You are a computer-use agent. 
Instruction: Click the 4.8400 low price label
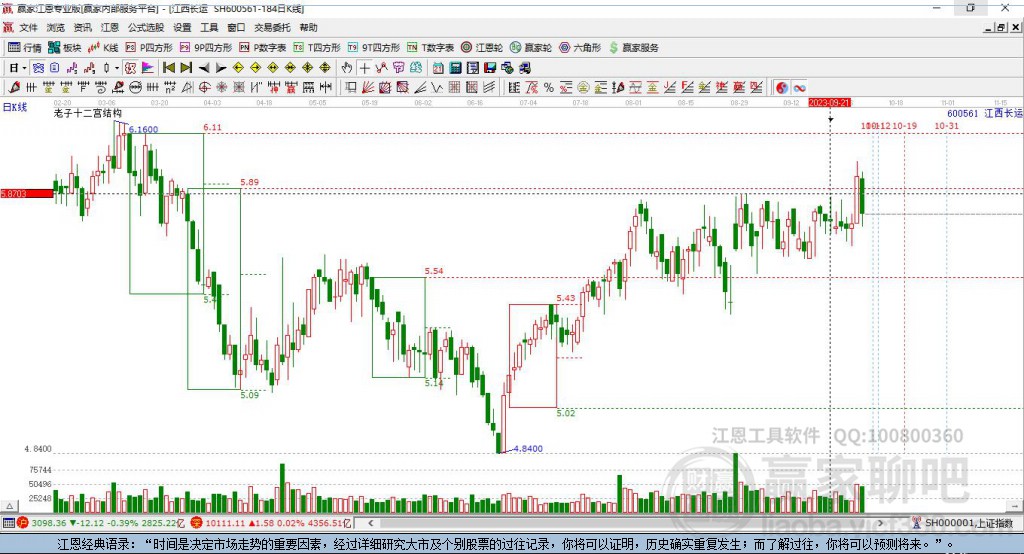(528, 449)
